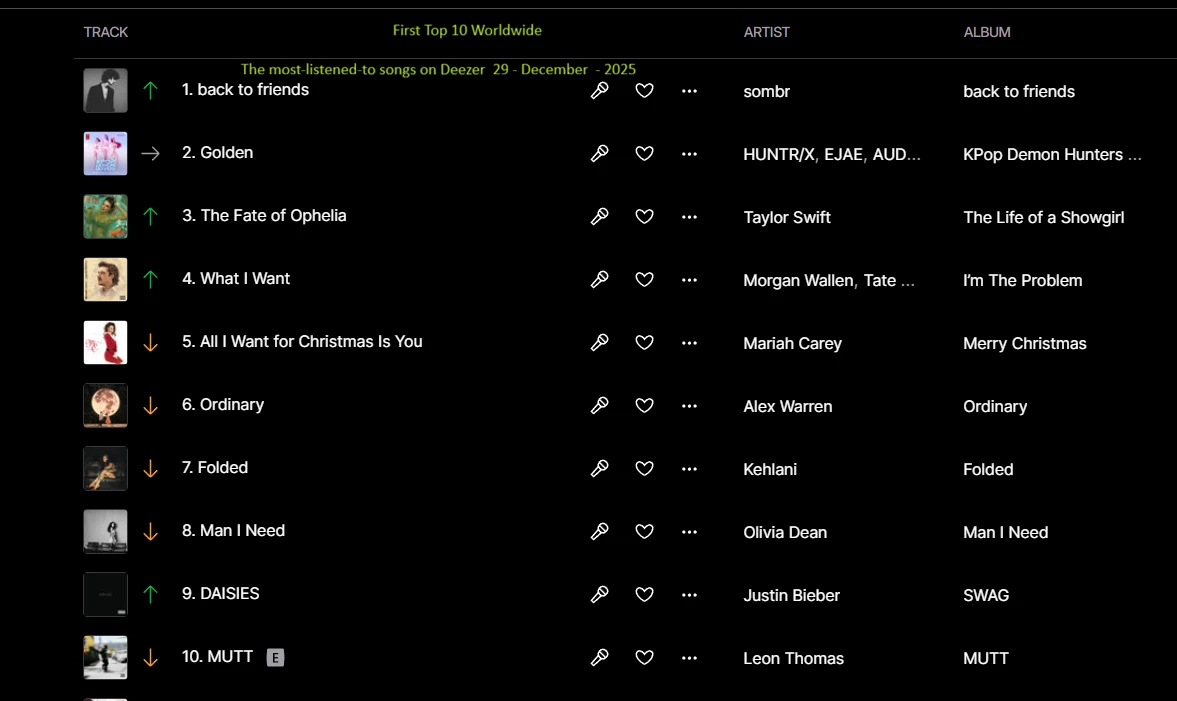Open three-dot menu for Ordinary
Image resolution: width=1177 pixels, height=701 pixels.
pyautogui.click(x=689, y=406)
